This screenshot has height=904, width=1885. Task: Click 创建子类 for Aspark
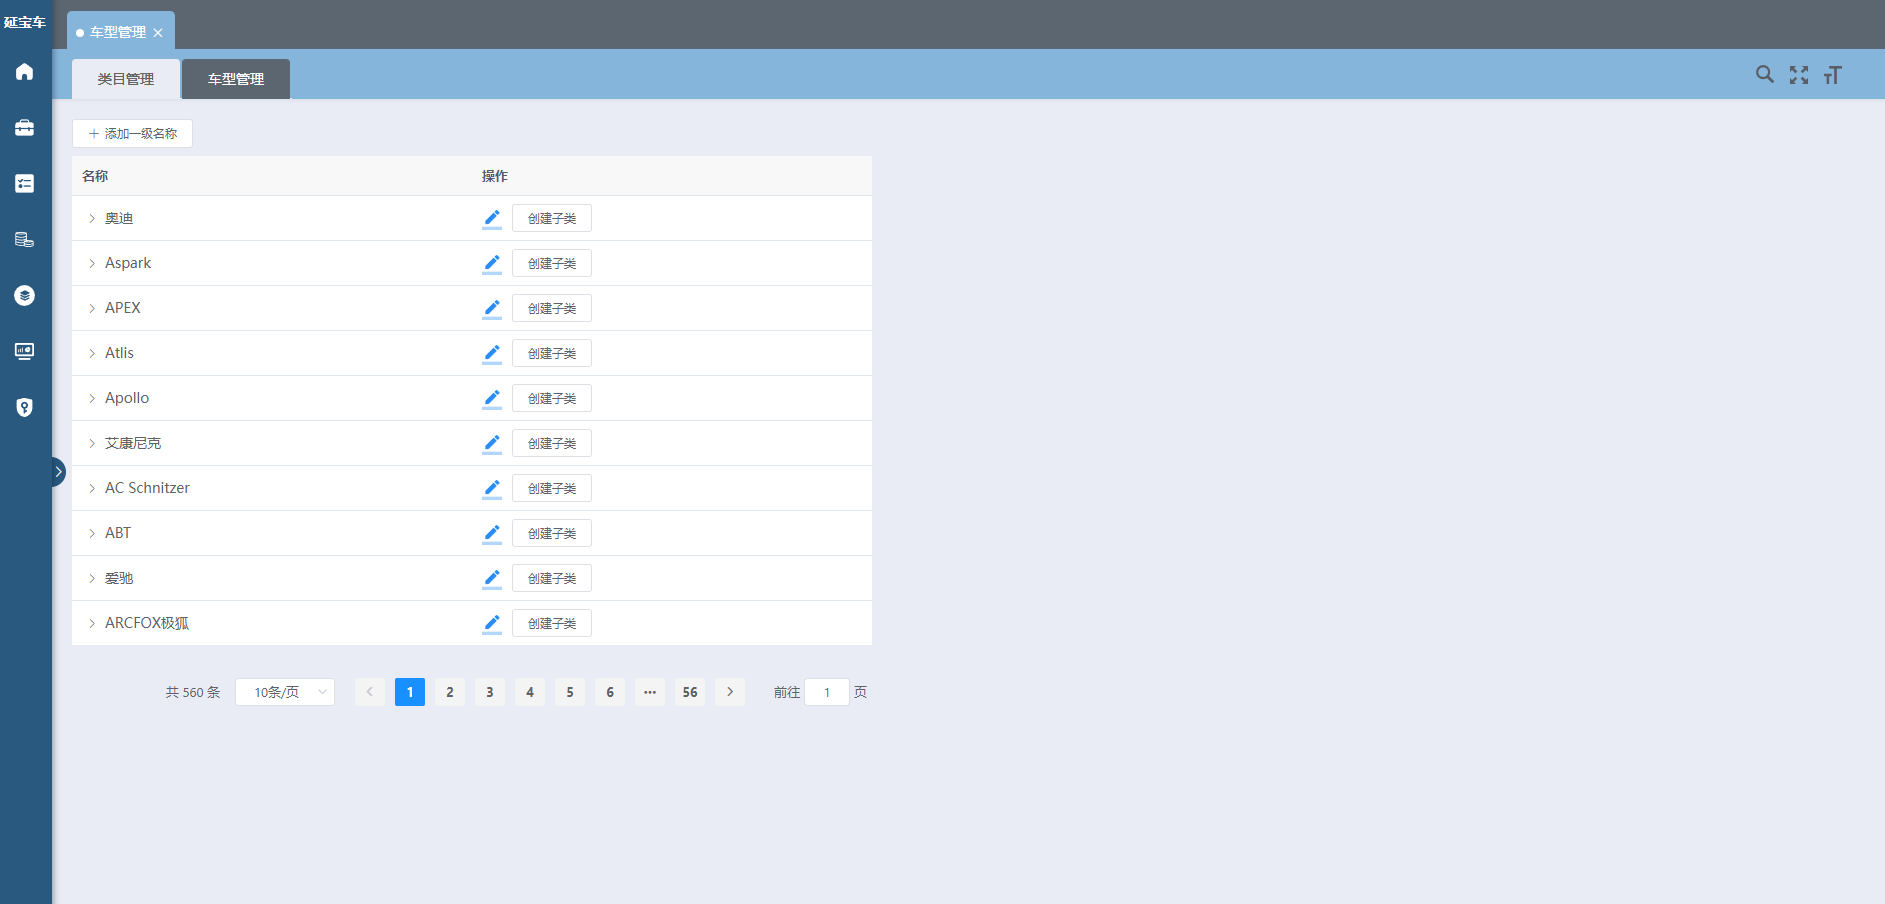pos(552,263)
